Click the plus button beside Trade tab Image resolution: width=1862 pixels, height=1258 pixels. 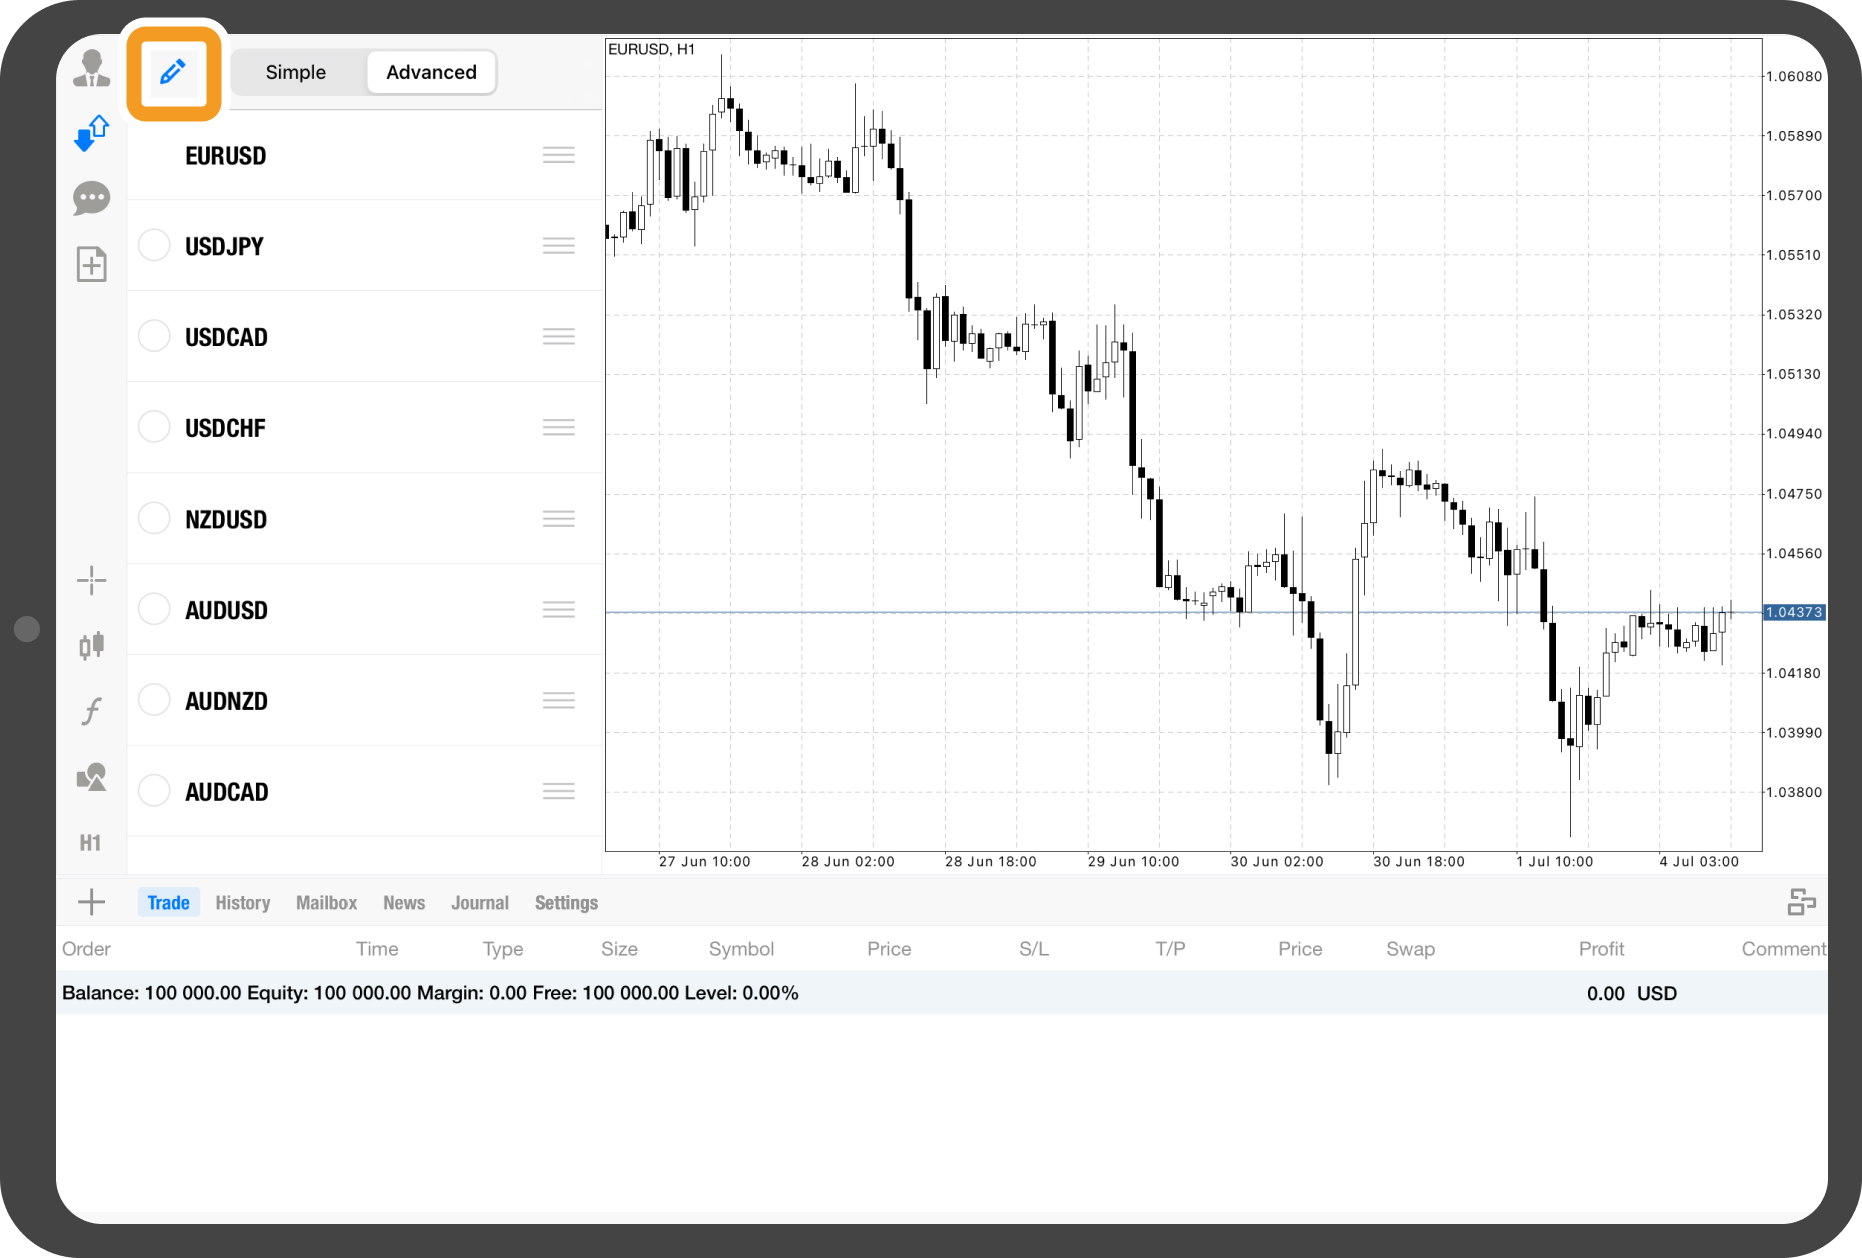tap(91, 902)
